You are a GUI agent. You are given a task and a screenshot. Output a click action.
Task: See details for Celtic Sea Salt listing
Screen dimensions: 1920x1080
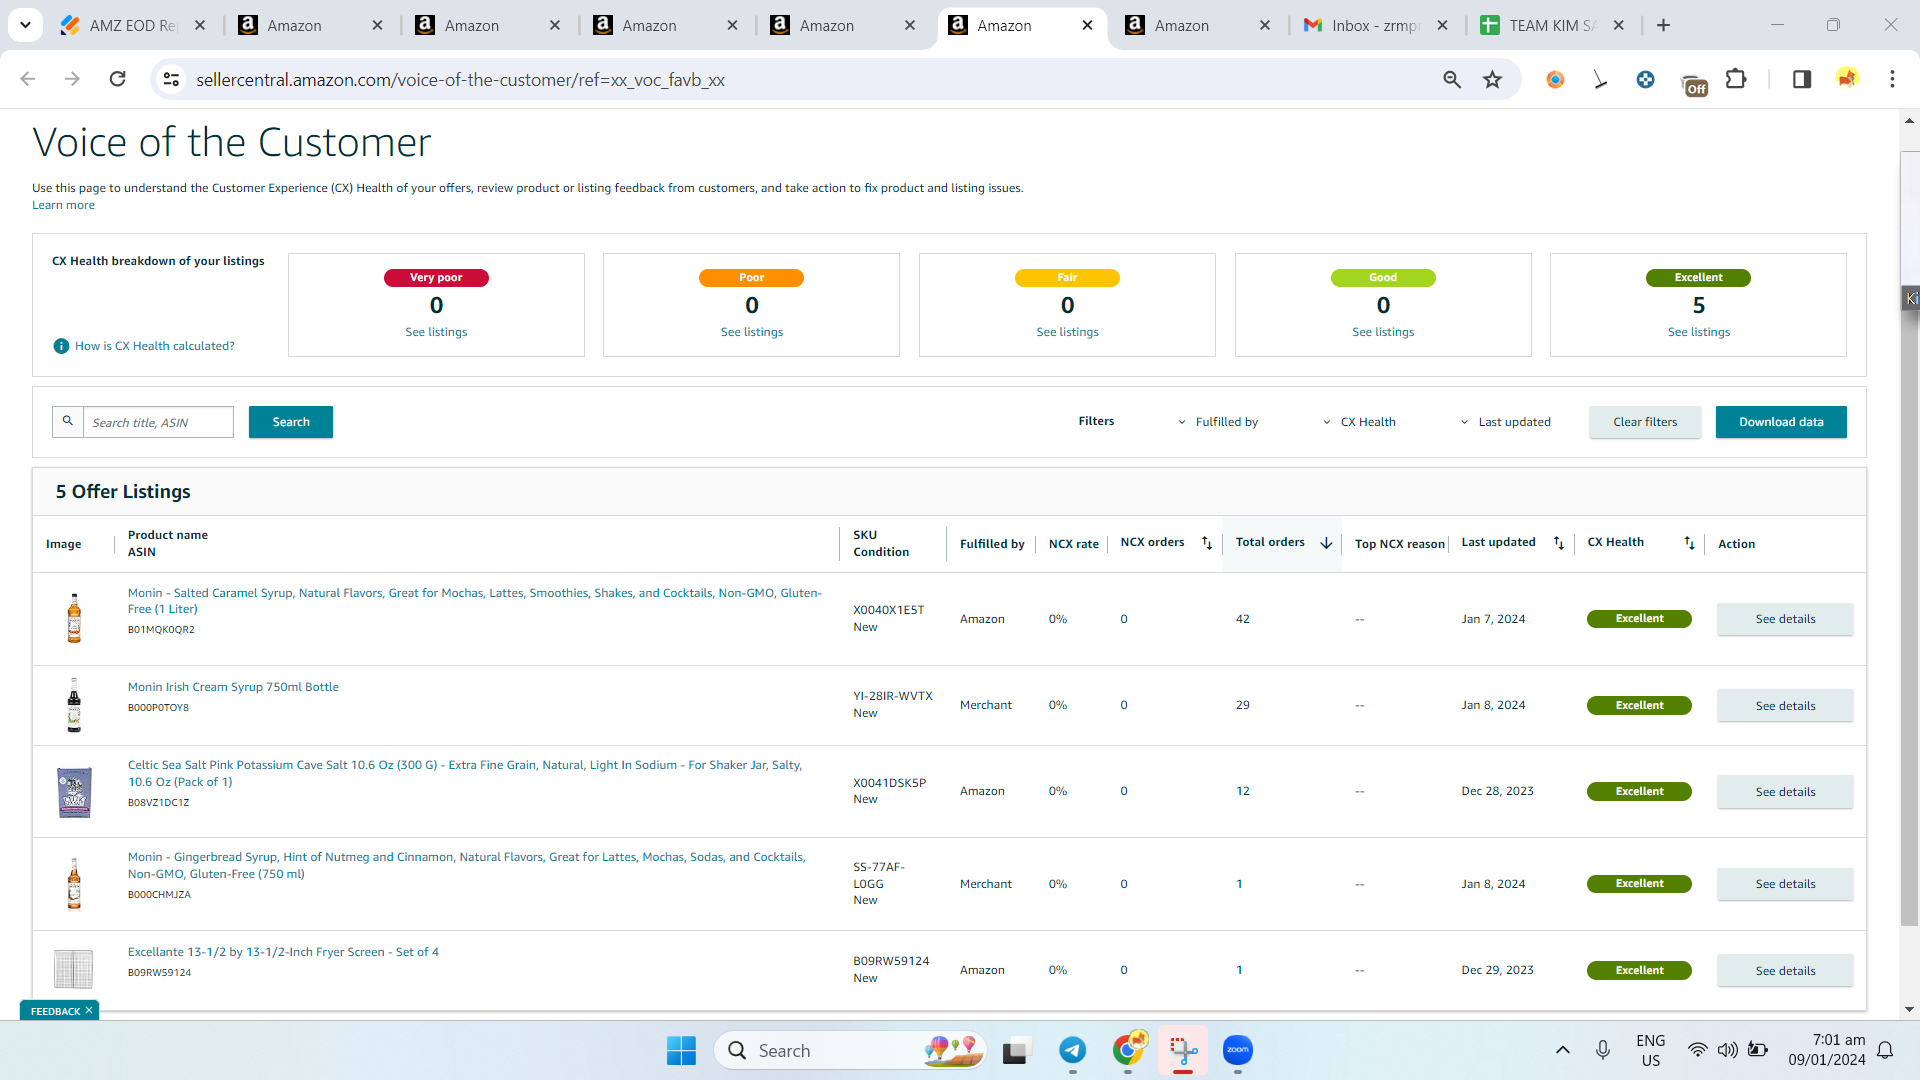point(1785,791)
